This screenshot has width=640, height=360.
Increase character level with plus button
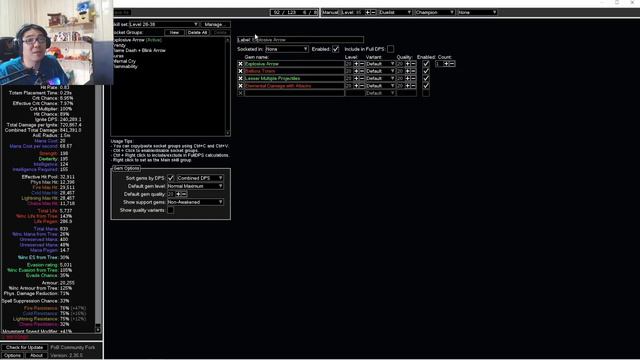[x=368, y=12]
